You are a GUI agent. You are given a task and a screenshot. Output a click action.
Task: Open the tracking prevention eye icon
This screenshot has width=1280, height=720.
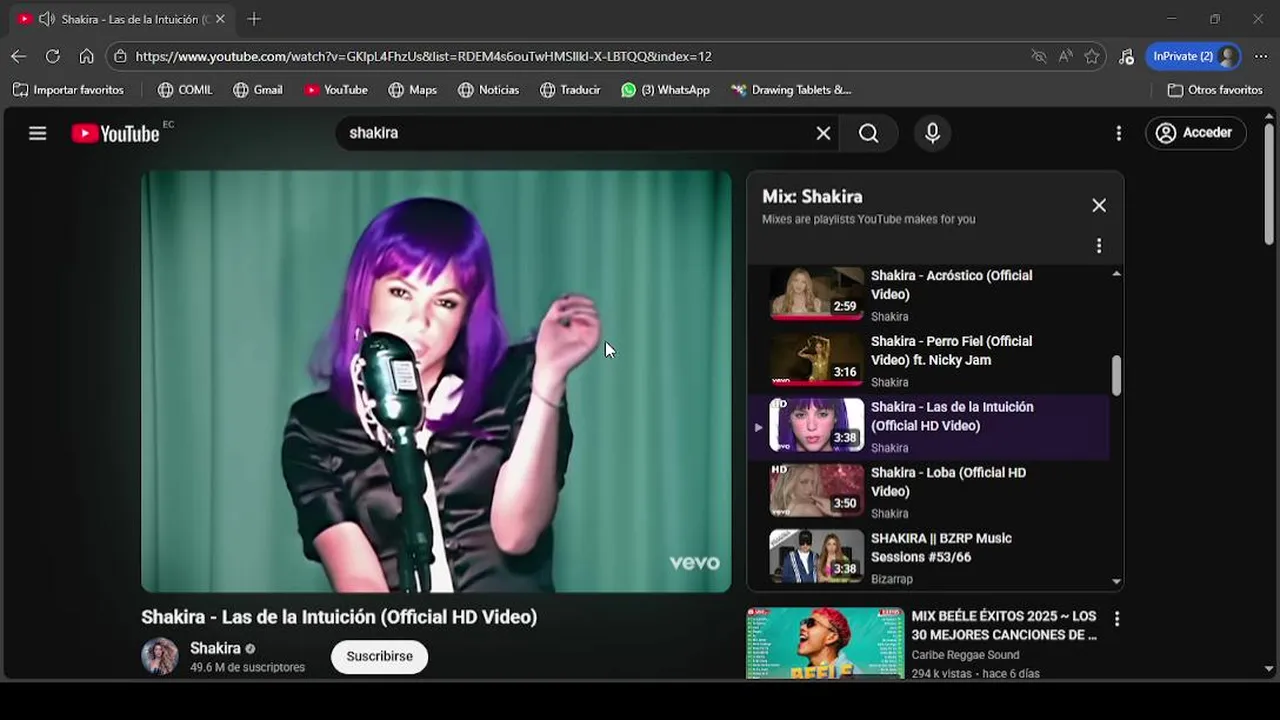pos(1039,56)
